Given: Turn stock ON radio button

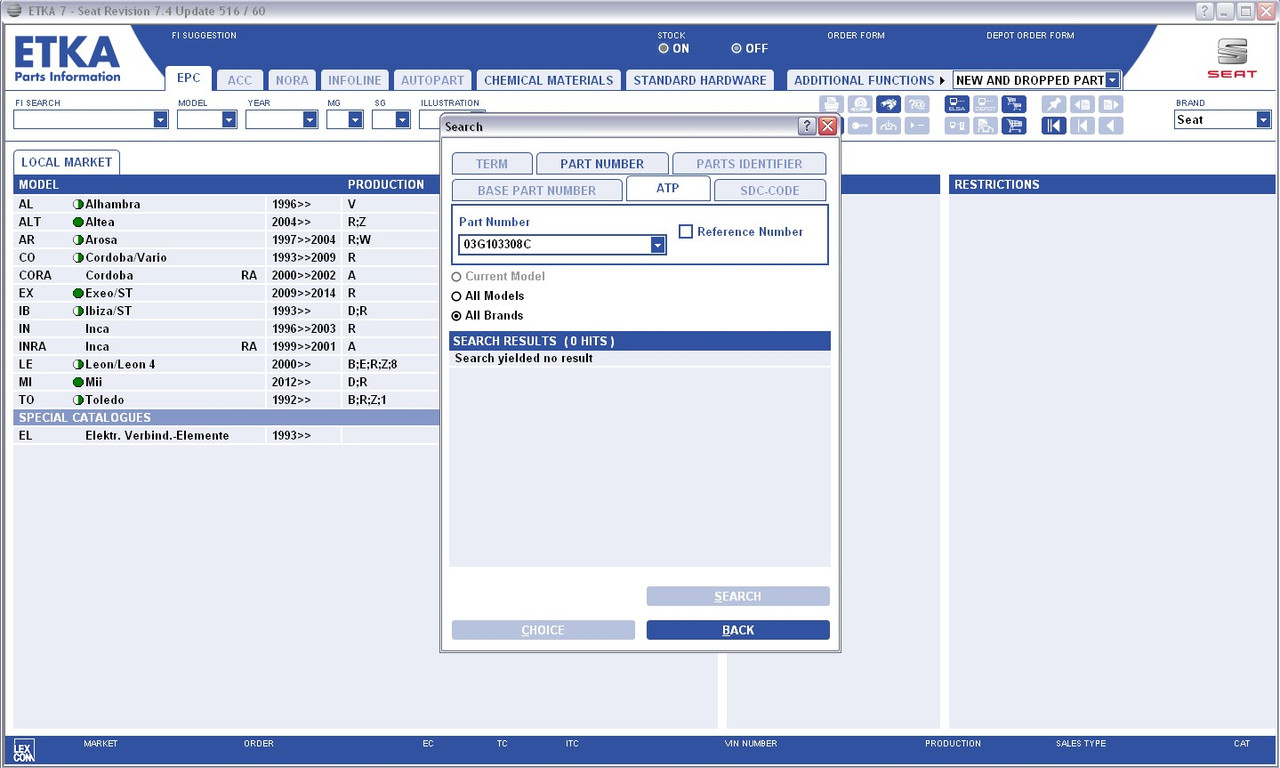Looking at the screenshot, I should tap(663, 48).
